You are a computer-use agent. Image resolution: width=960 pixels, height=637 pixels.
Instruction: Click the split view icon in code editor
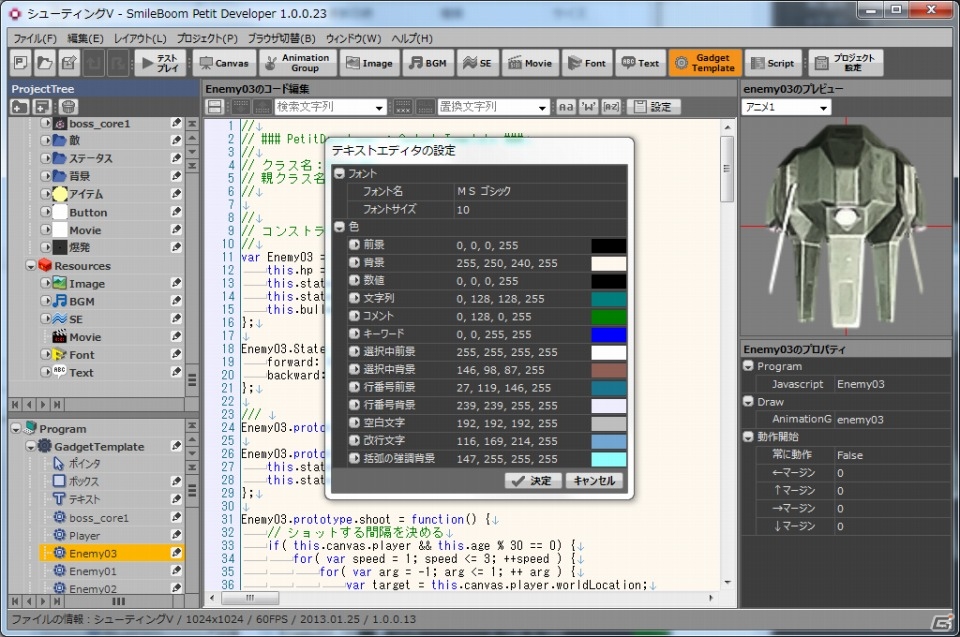pyautogui.click(x=215, y=107)
